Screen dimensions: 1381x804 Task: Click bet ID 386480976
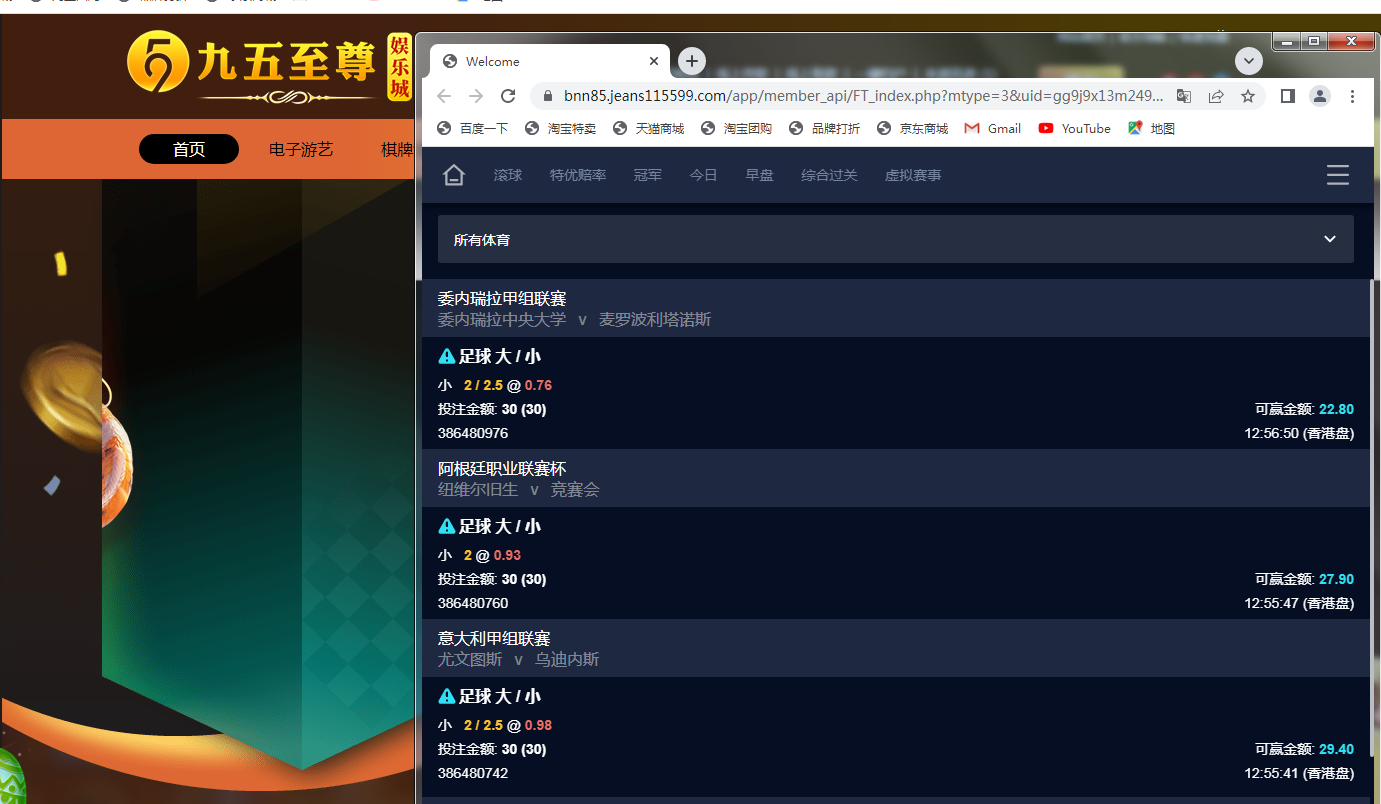pos(473,433)
